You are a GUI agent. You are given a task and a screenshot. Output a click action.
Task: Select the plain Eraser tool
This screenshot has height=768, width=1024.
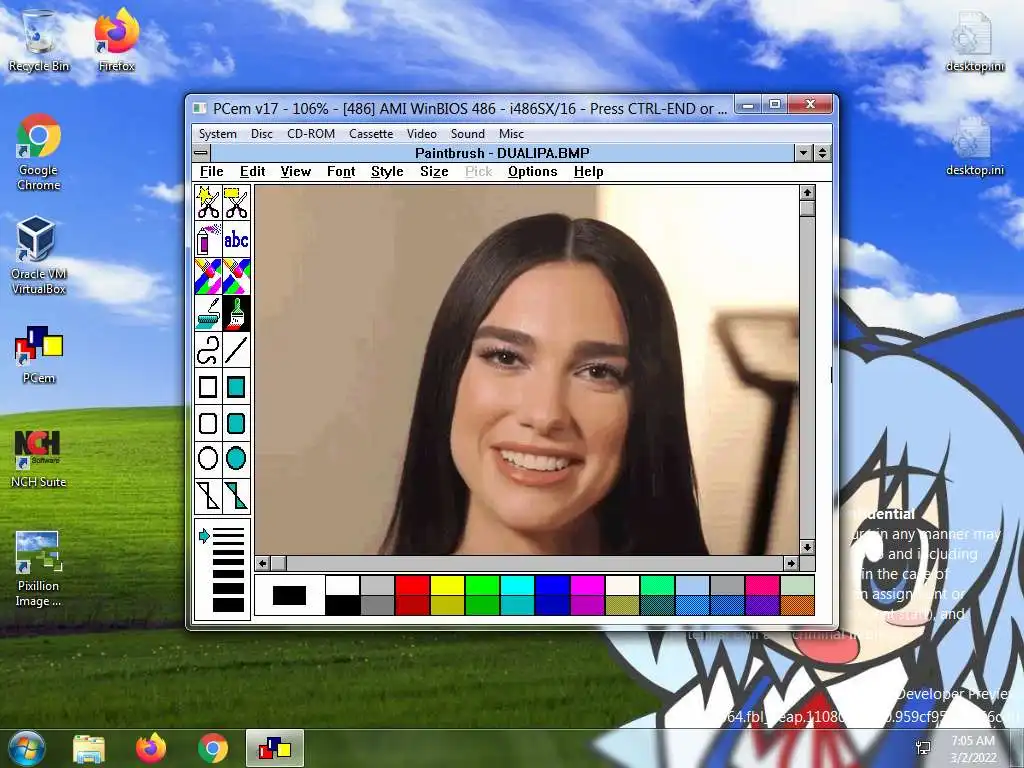click(236, 276)
